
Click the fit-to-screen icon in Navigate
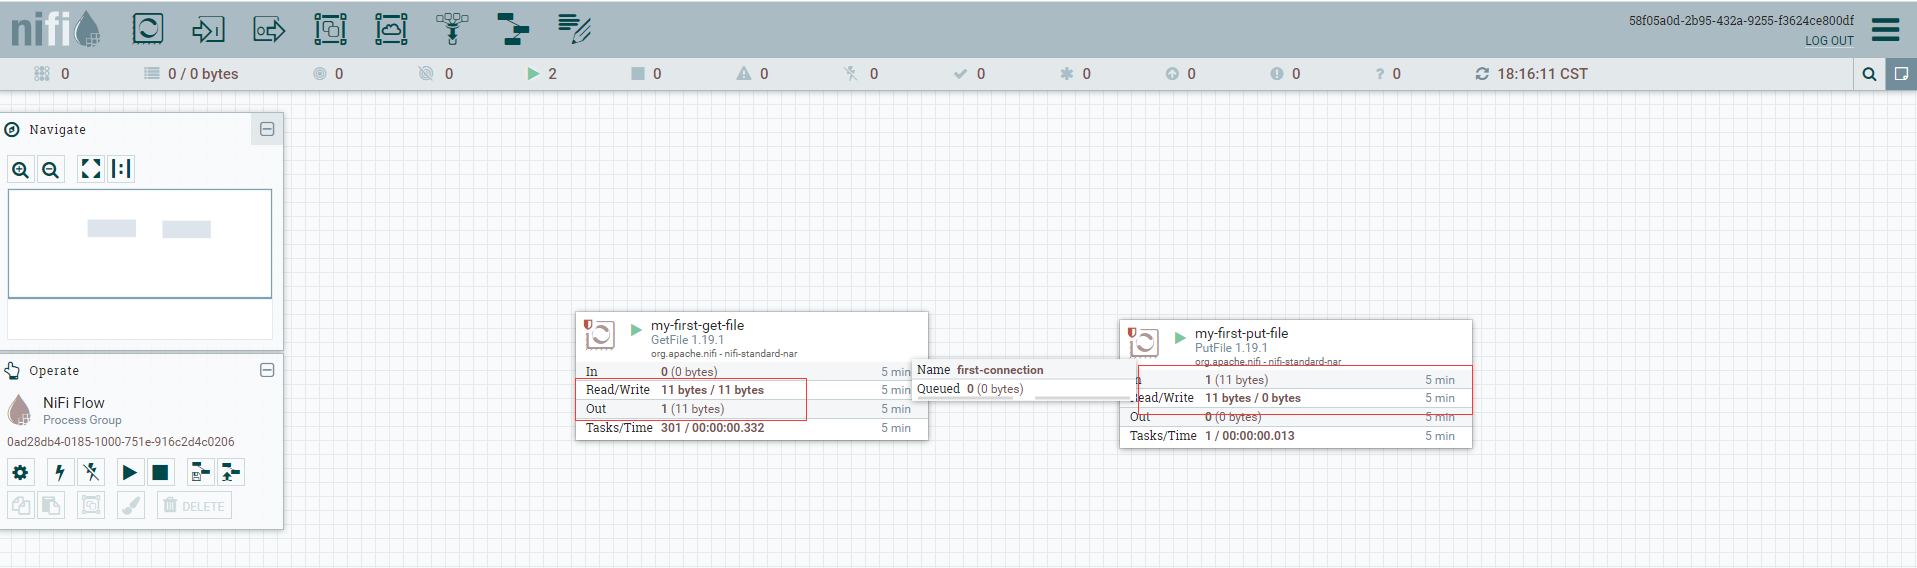tap(91, 169)
